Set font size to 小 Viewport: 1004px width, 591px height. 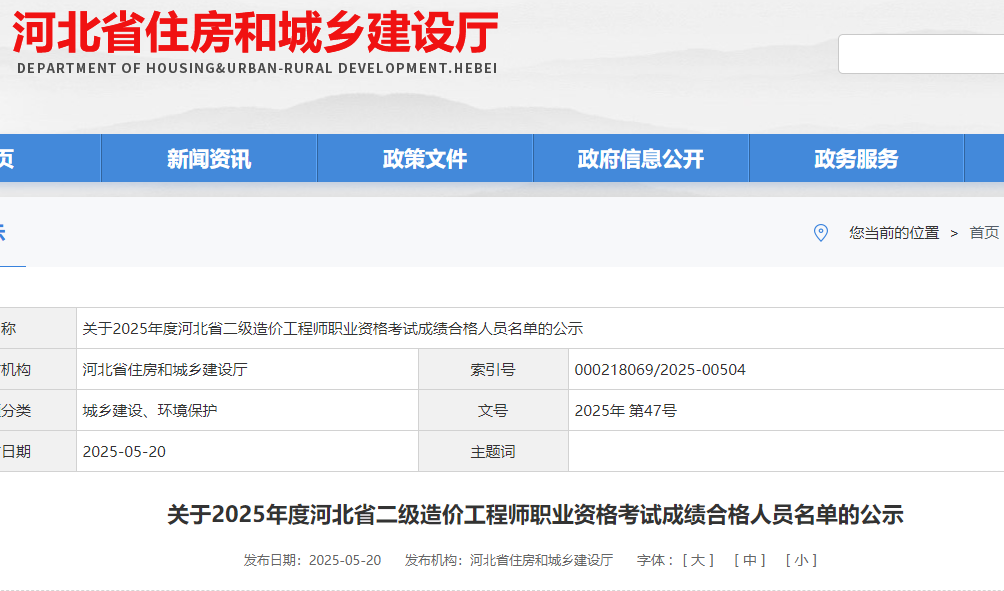point(801,560)
